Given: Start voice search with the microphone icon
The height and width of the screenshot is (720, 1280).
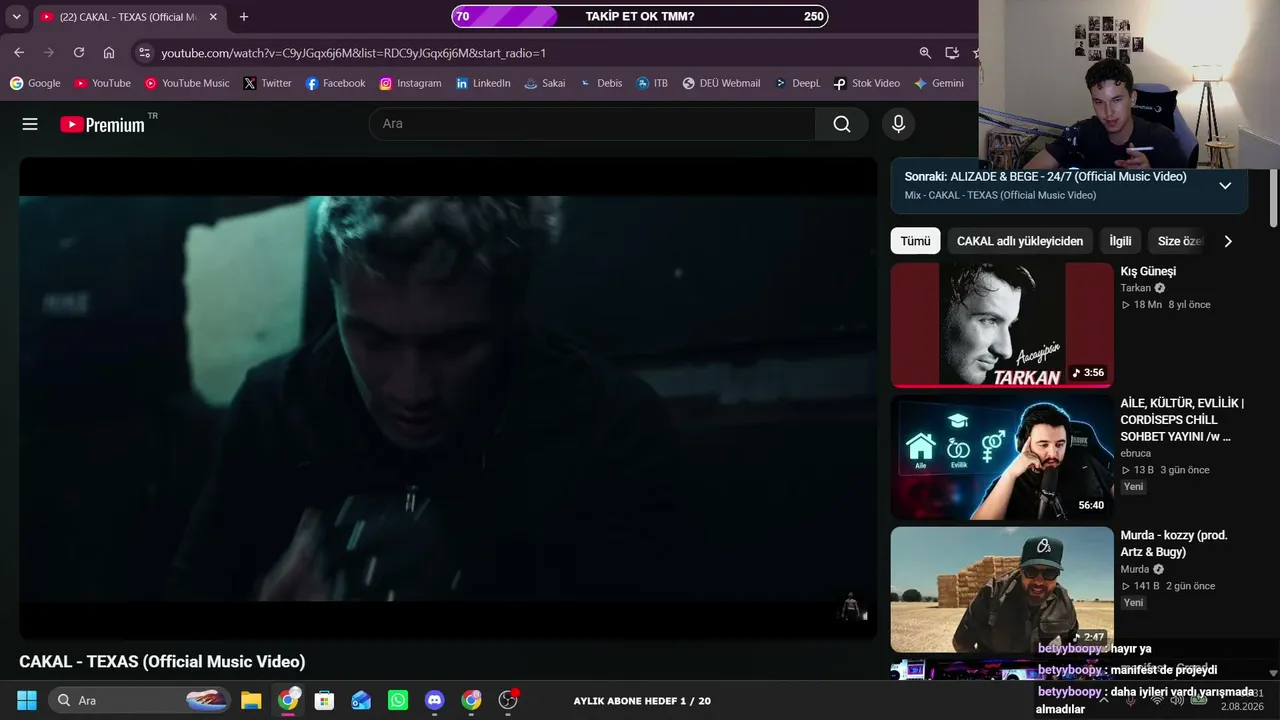Looking at the screenshot, I should pos(898,124).
